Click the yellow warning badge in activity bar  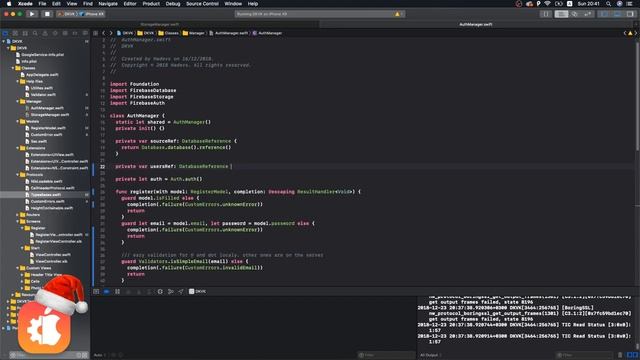pyautogui.click(x=398, y=14)
